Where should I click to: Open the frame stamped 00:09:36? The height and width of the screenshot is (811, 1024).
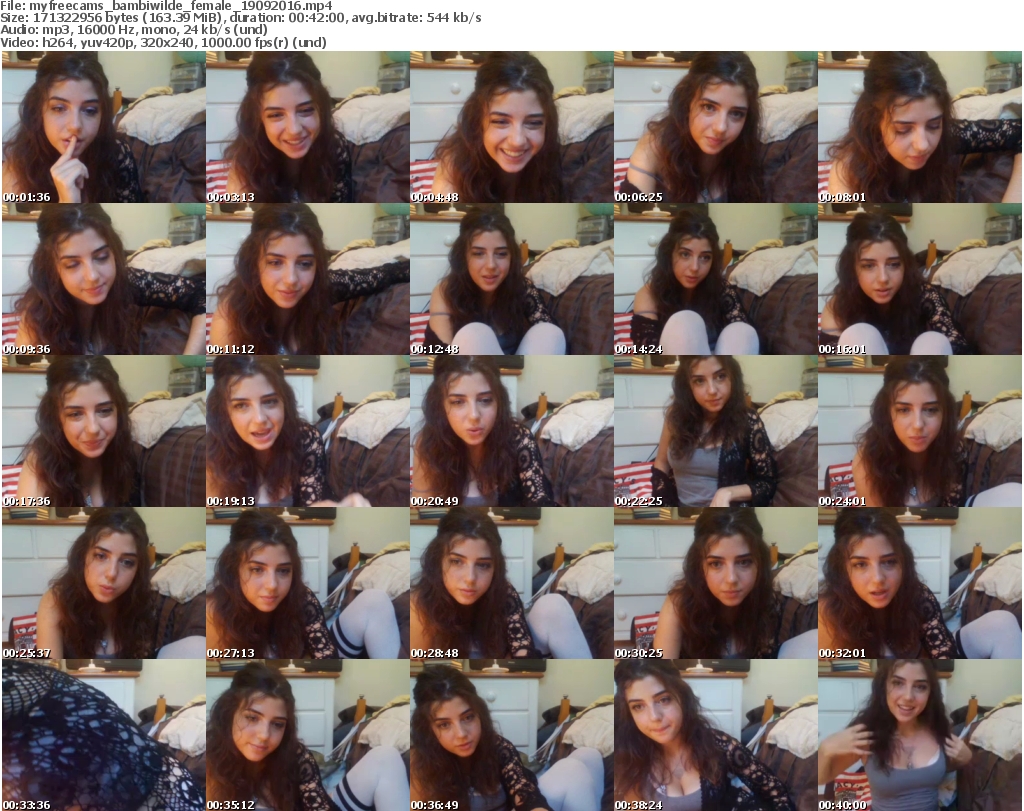[x=104, y=279]
